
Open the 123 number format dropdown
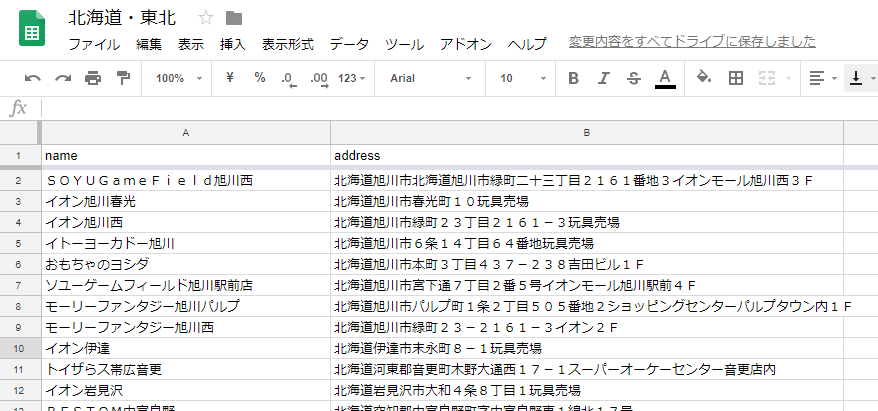pos(352,78)
